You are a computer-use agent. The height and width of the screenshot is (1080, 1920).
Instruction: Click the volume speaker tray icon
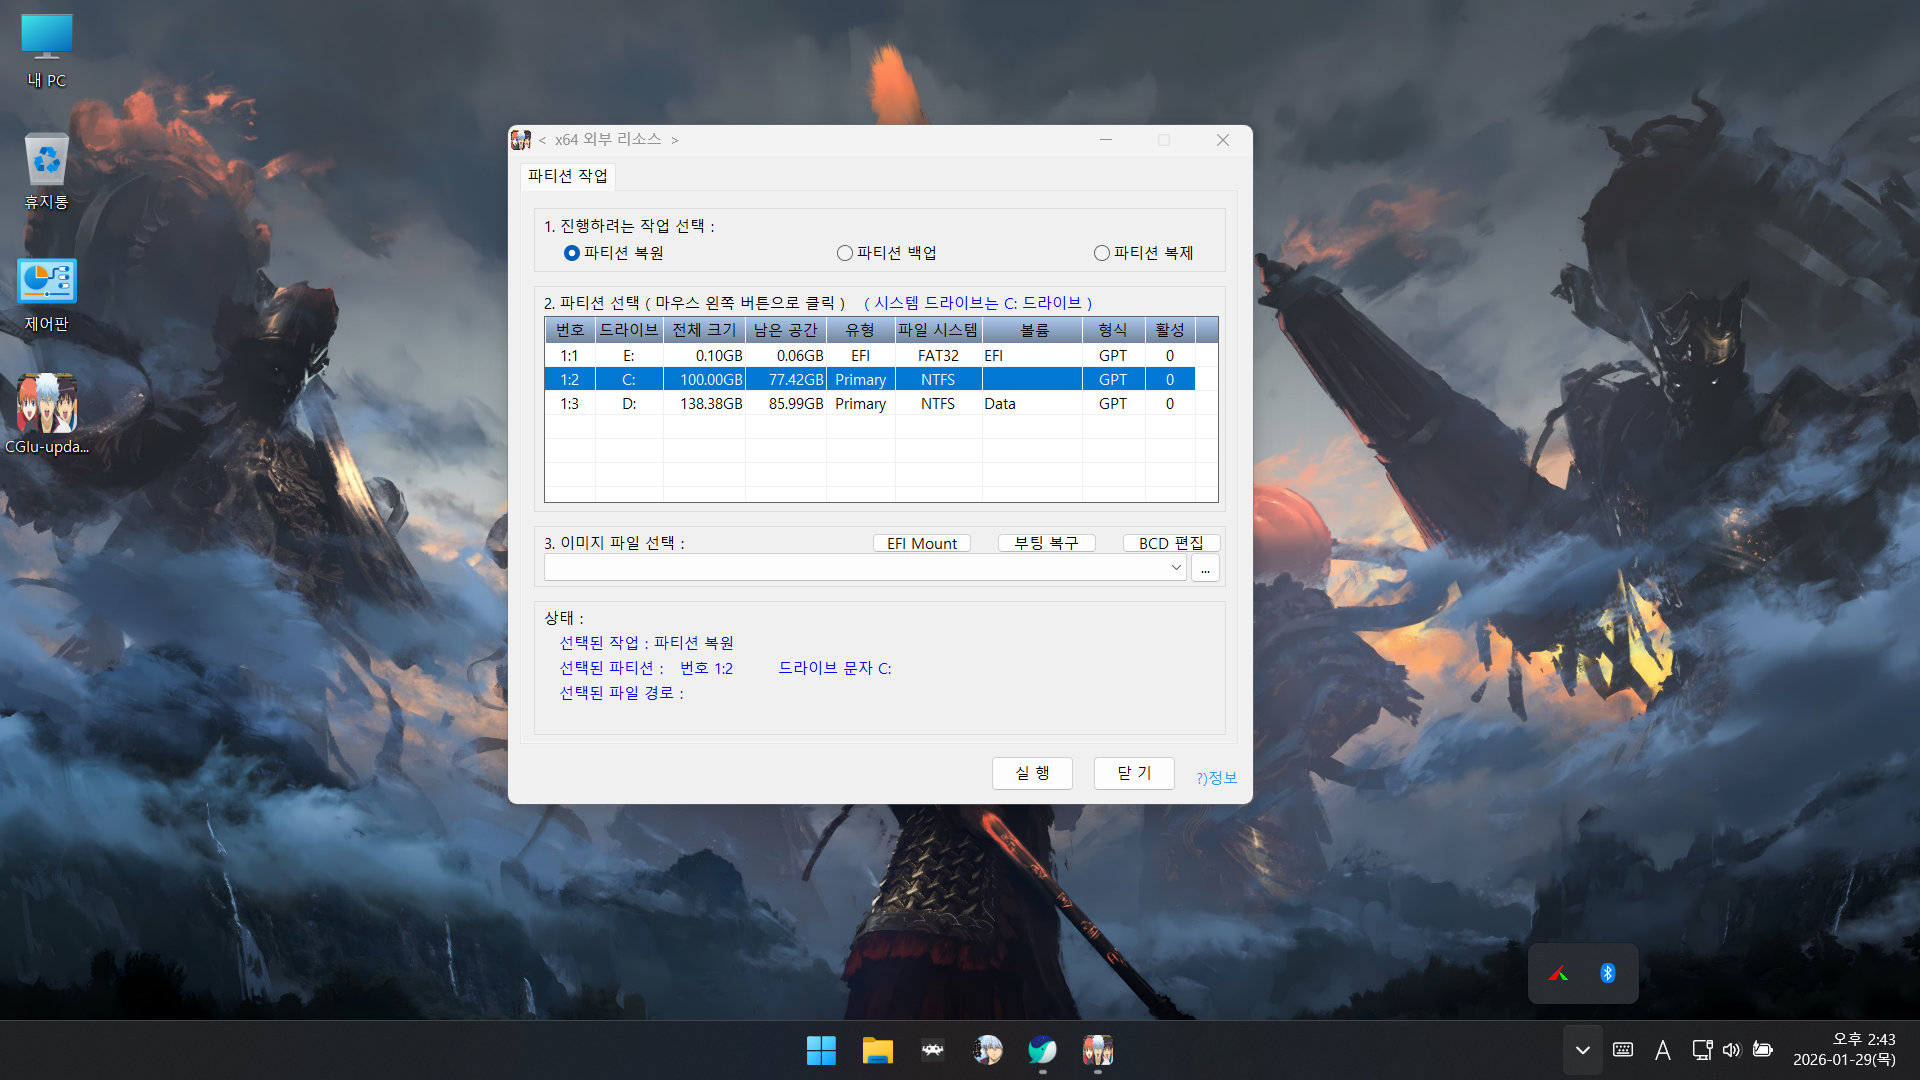pyautogui.click(x=1731, y=1050)
